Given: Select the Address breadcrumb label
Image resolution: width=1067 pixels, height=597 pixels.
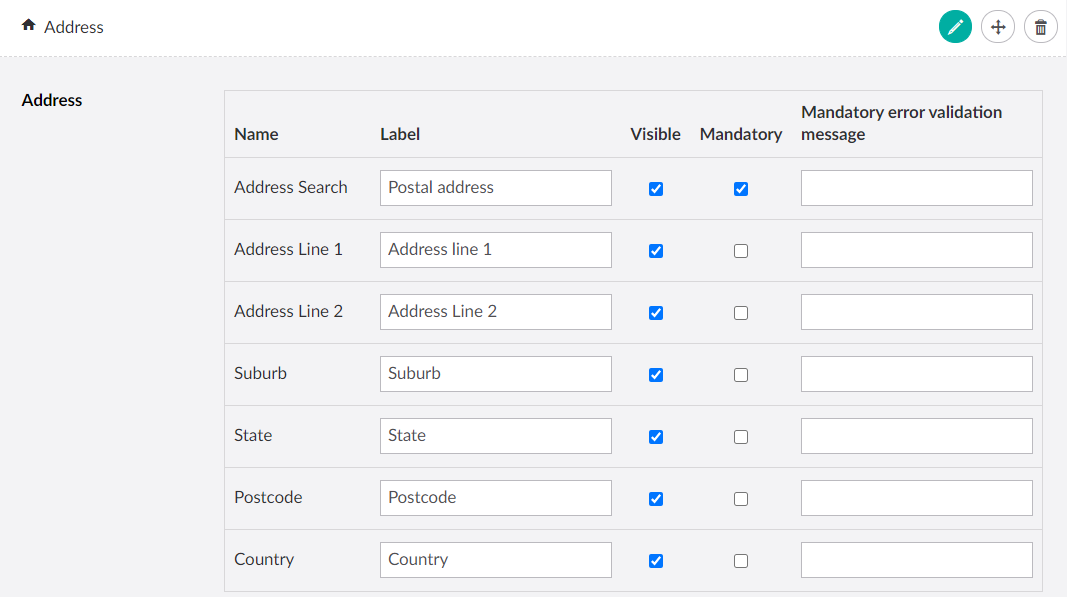Looking at the screenshot, I should point(75,27).
